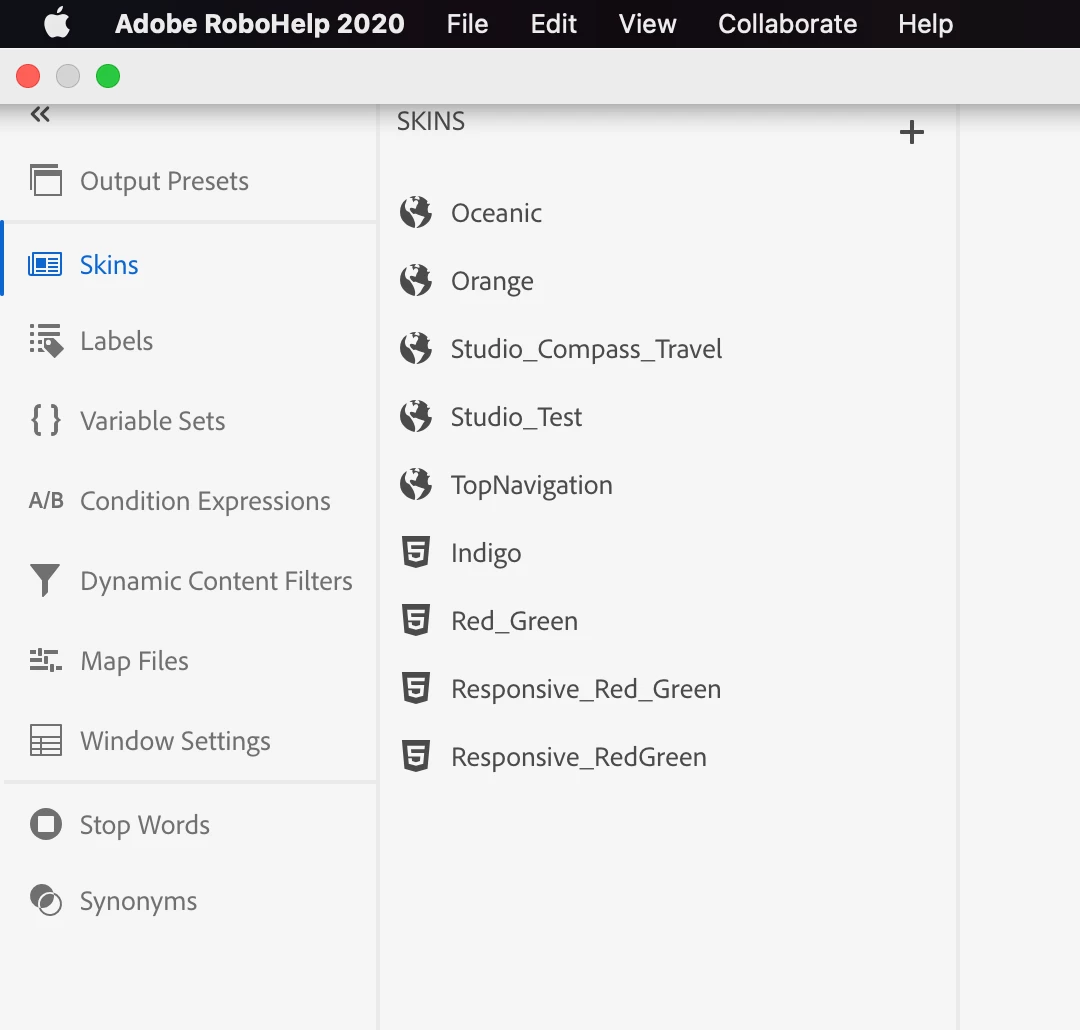Select the Studio_Compass_Travel skin name
Screen dimensions: 1080x1030
[x=586, y=349]
